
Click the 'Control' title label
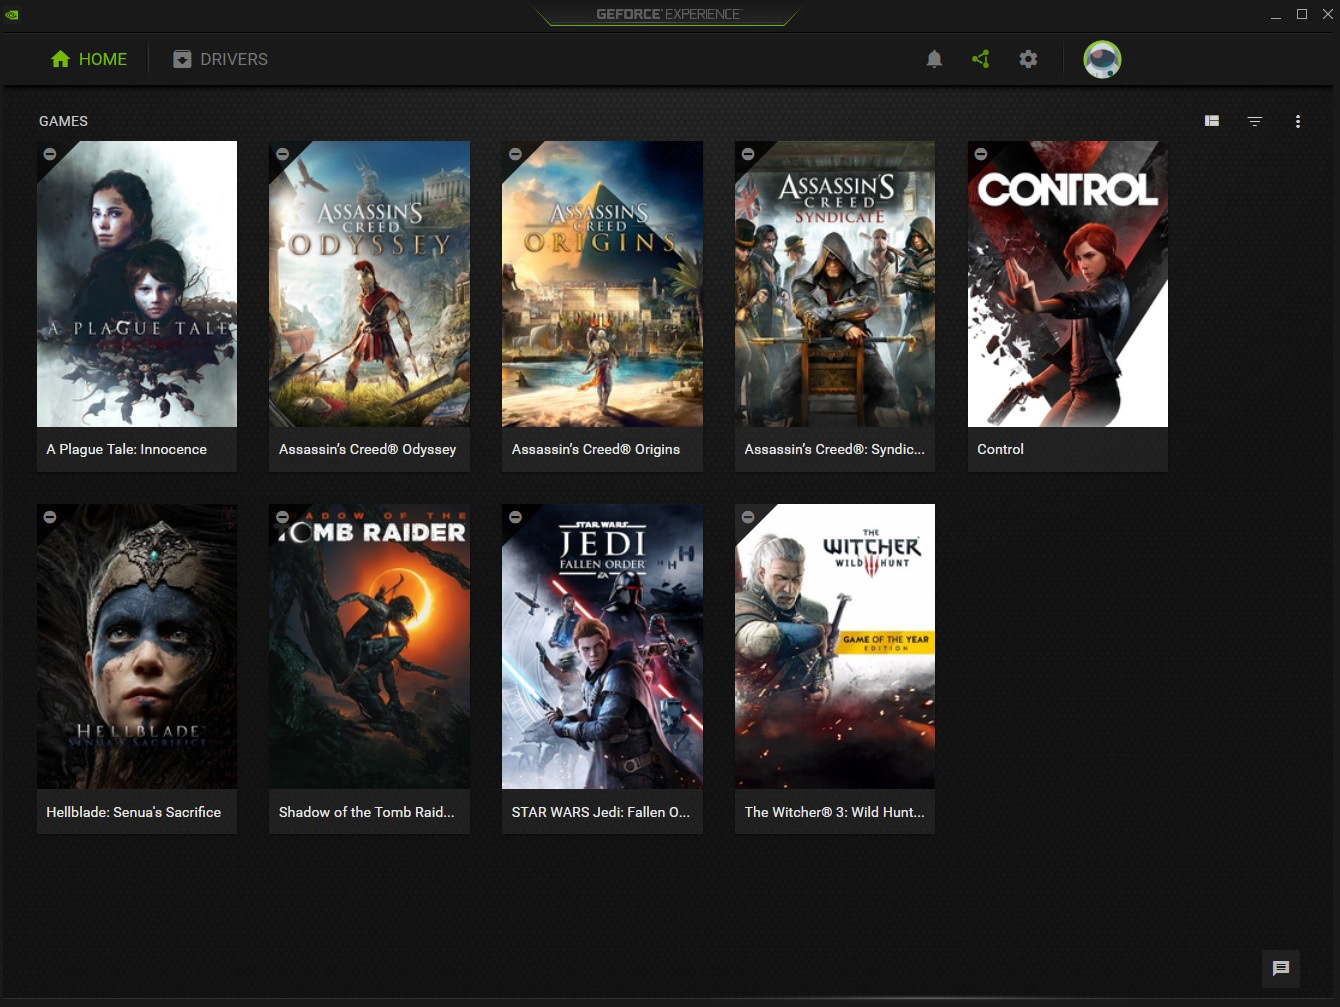[x=1000, y=449]
